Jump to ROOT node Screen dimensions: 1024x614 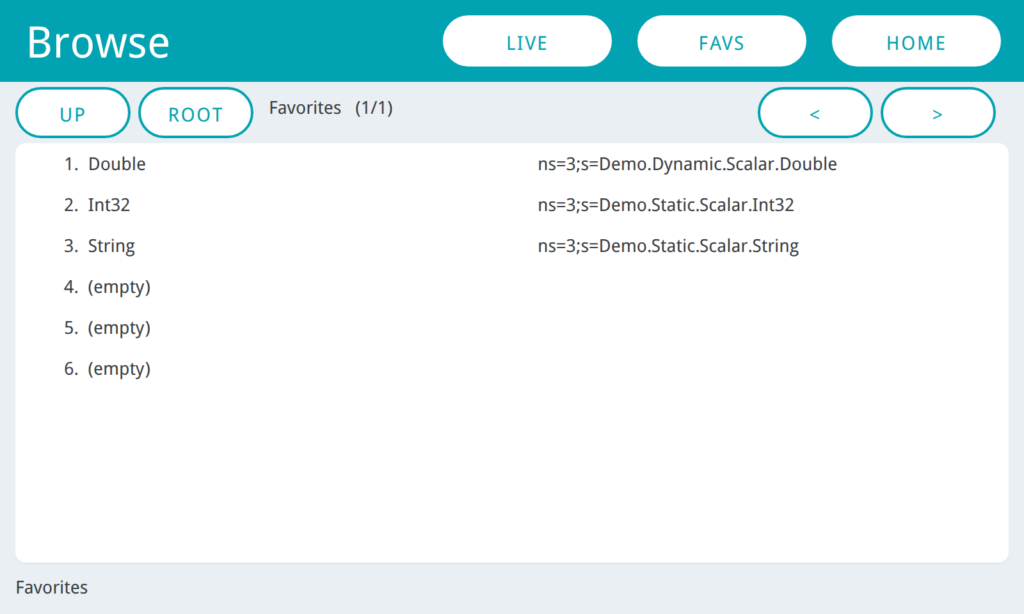[196, 113]
